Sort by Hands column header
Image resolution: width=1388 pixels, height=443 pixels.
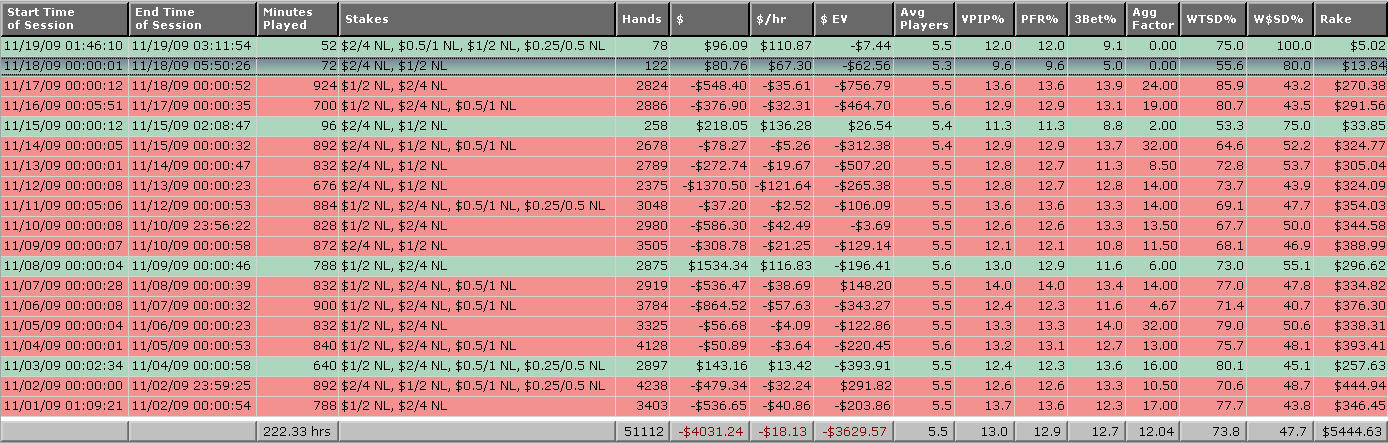pyautogui.click(x=641, y=18)
